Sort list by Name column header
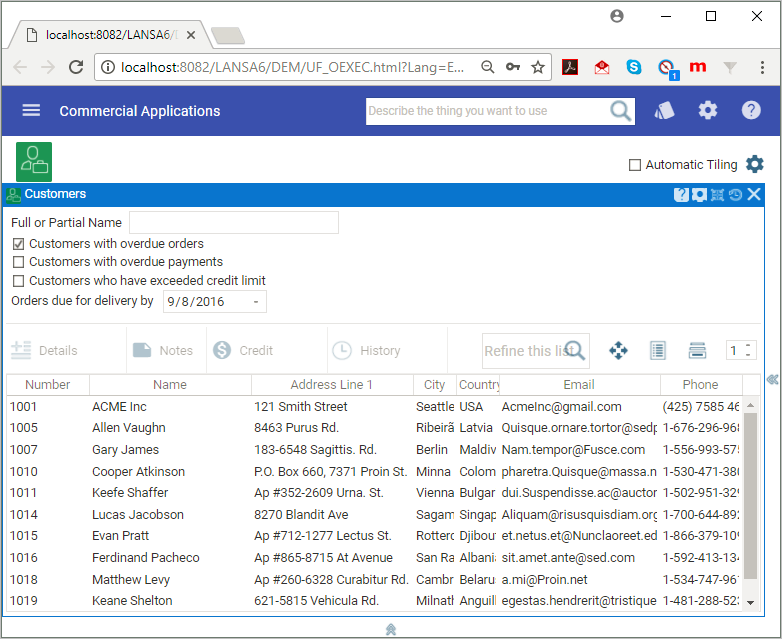 170,385
